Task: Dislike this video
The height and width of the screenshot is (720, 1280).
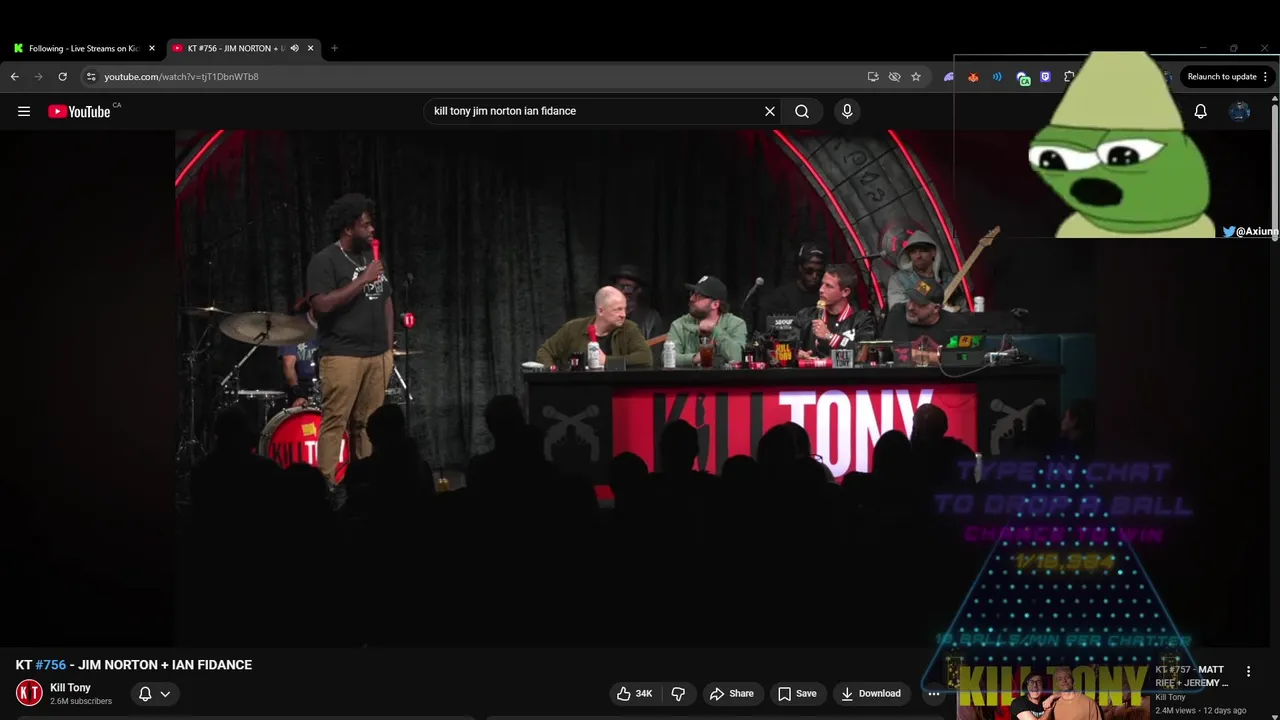Action: pos(678,693)
